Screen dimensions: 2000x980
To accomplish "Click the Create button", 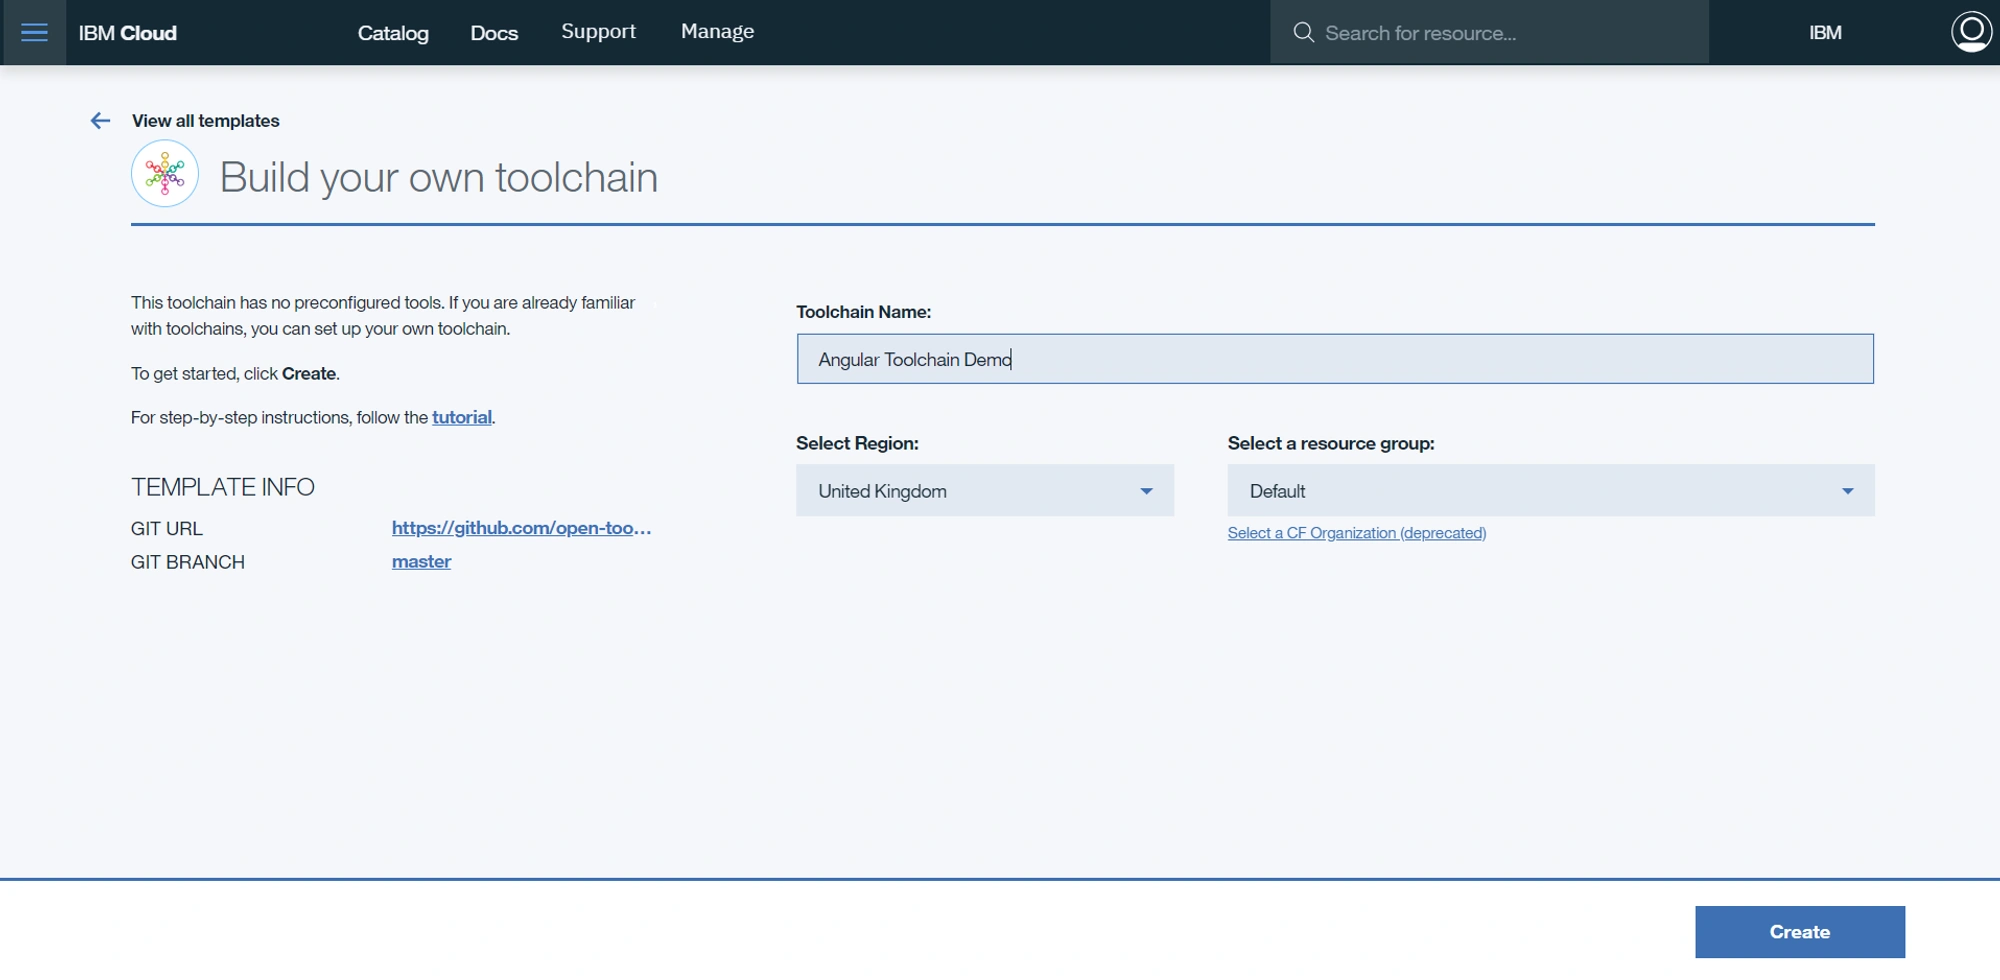I will point(1800,932).
